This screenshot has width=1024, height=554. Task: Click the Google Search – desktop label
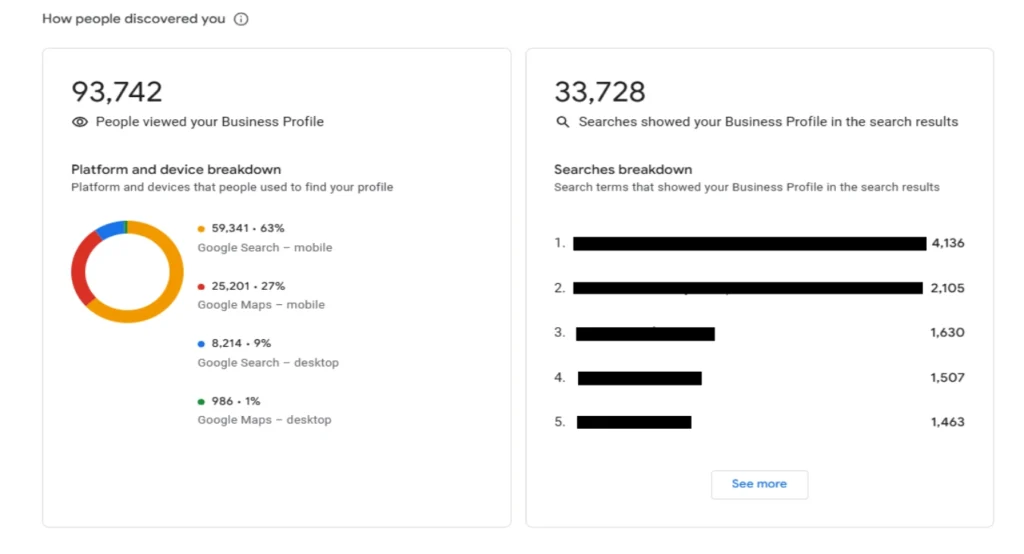click(268, 362)
